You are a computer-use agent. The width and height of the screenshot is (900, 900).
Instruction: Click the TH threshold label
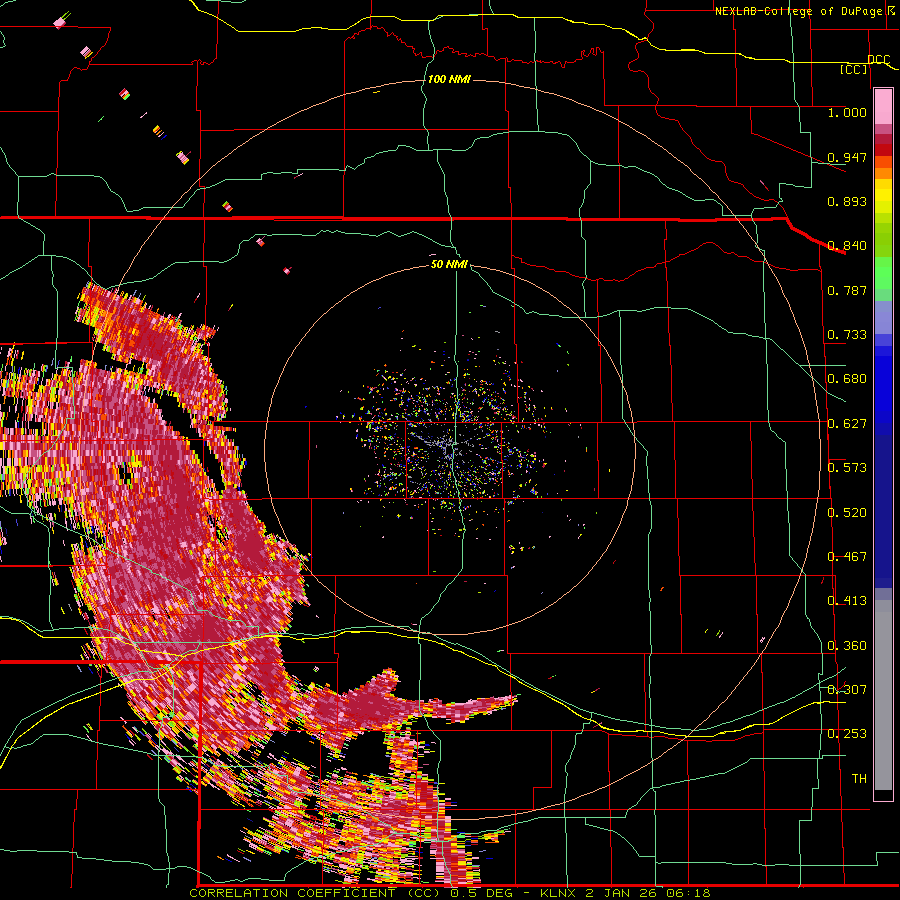pyautogui.click(x=859, y=779)
